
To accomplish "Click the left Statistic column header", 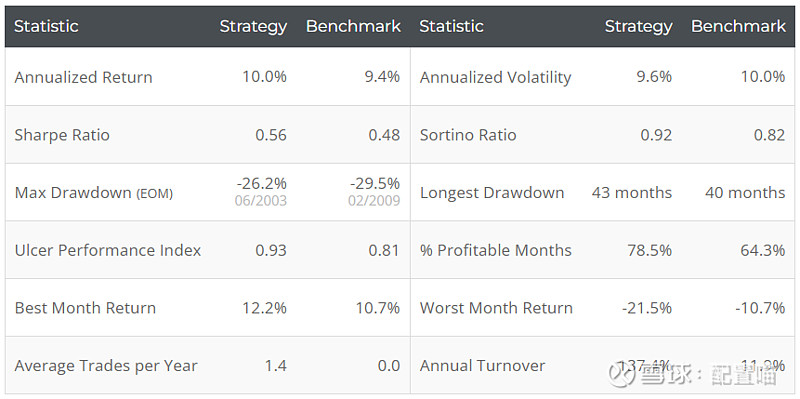I will pos(46,27).
